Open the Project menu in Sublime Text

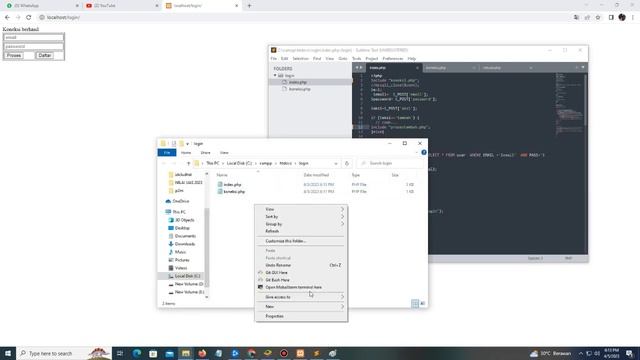(x=371, y=59)
